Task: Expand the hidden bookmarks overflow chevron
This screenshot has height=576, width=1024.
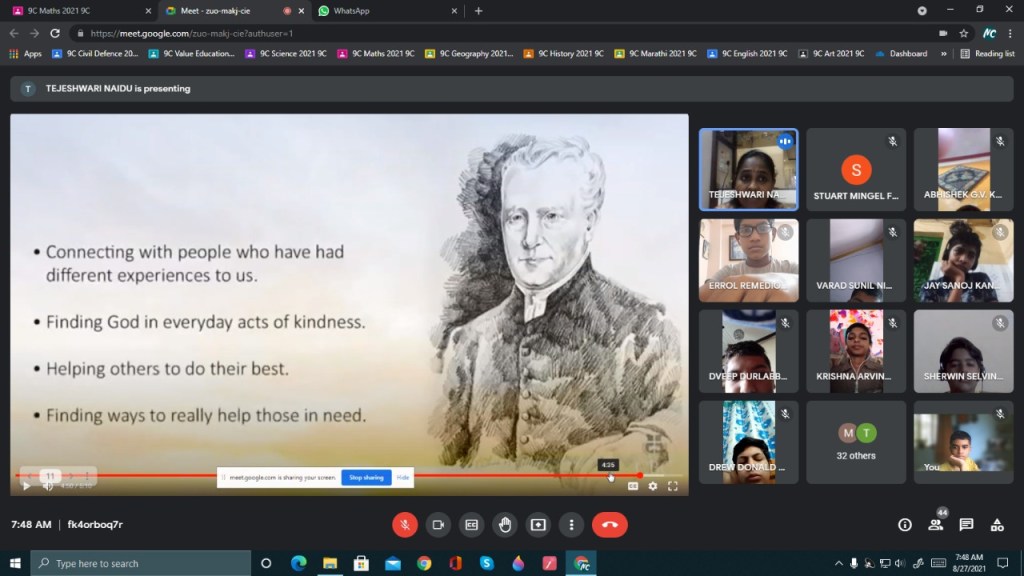Action: point(944,54)
